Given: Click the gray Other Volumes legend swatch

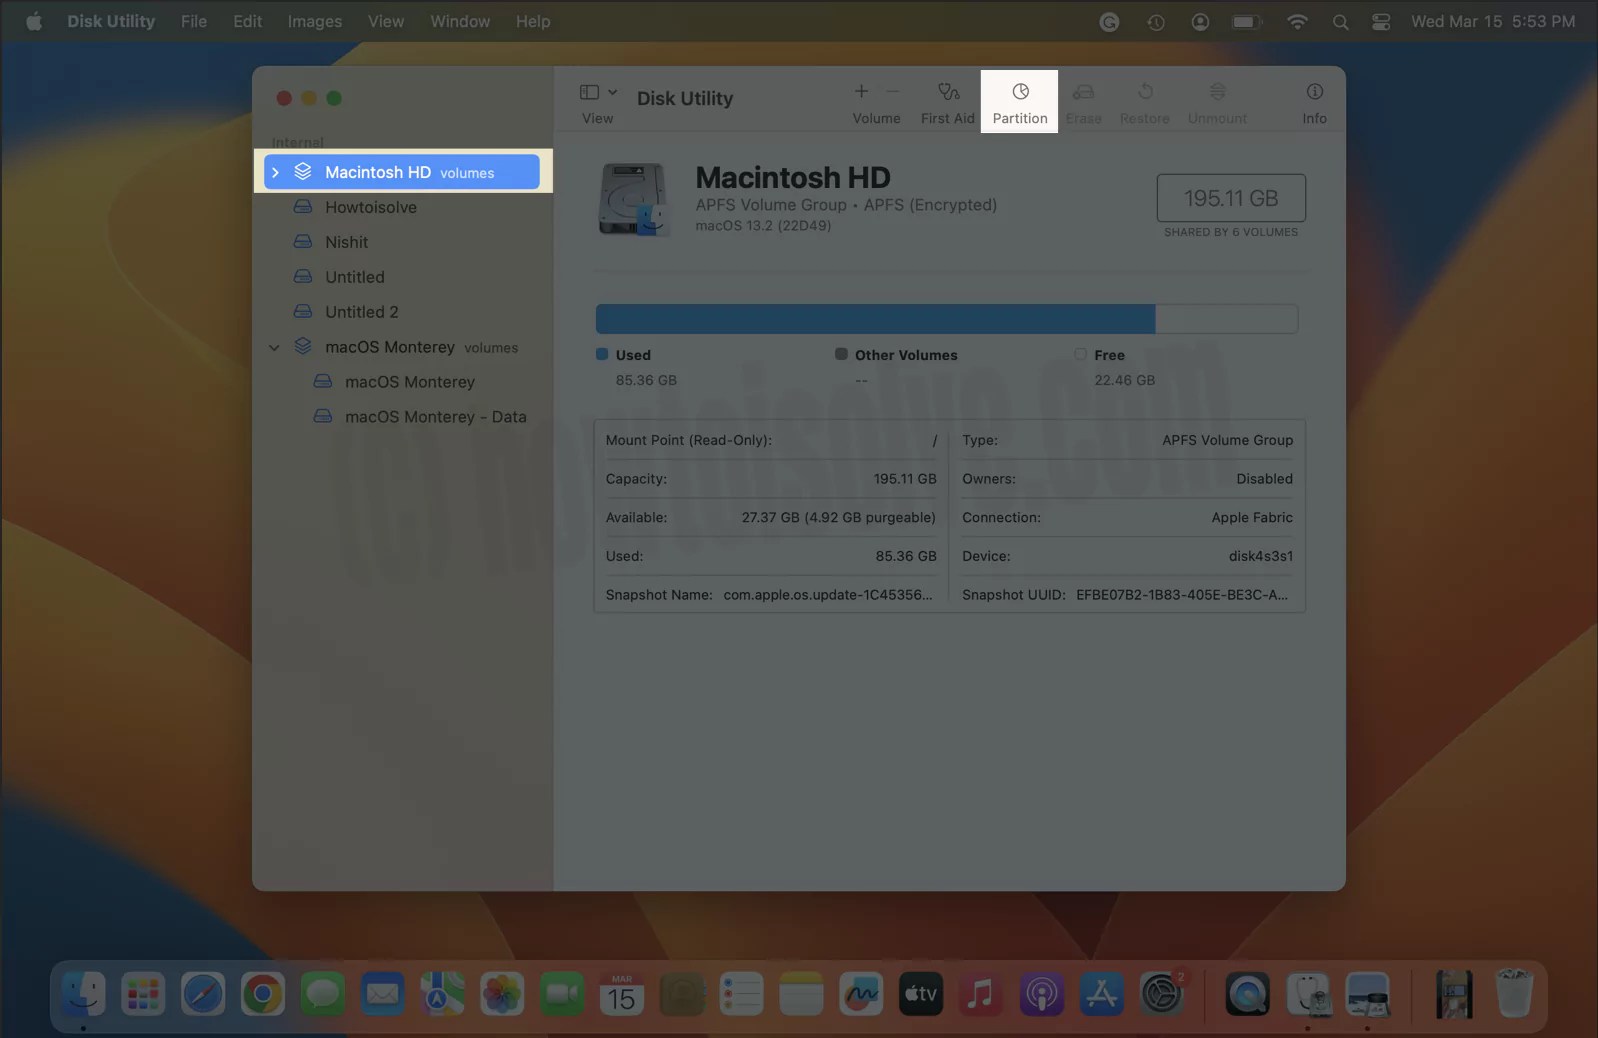Looking at the screenshot, I should 841,354.
